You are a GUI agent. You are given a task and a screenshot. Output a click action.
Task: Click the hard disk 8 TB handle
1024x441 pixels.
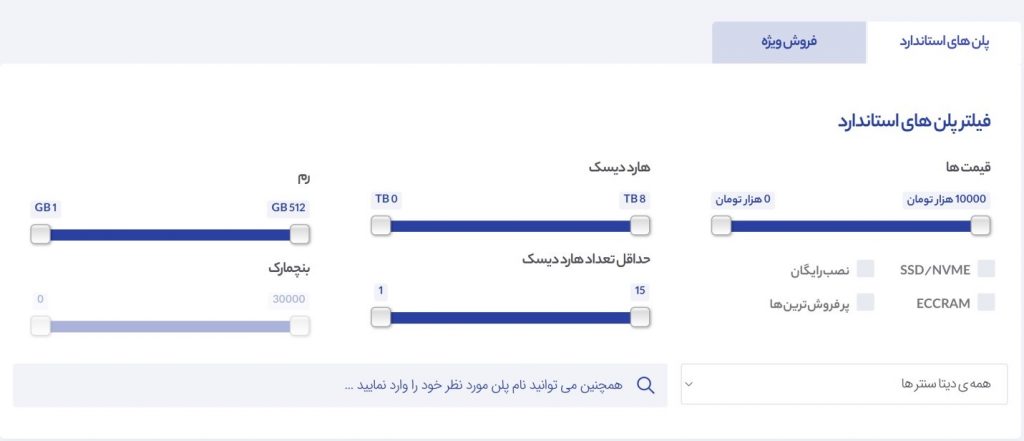click(640, 226)
